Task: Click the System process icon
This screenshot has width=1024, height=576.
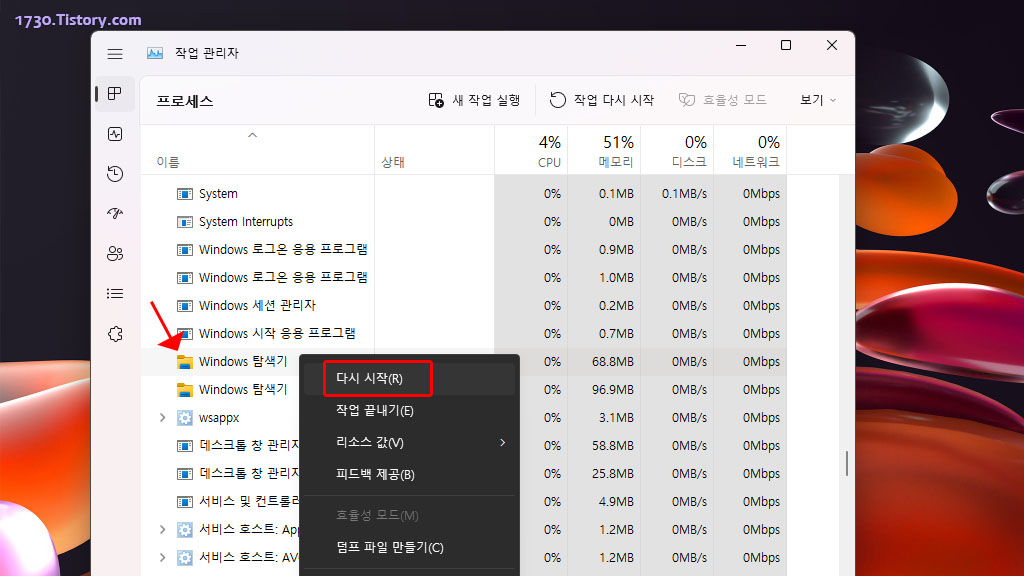Action: (x=185, y=194)
